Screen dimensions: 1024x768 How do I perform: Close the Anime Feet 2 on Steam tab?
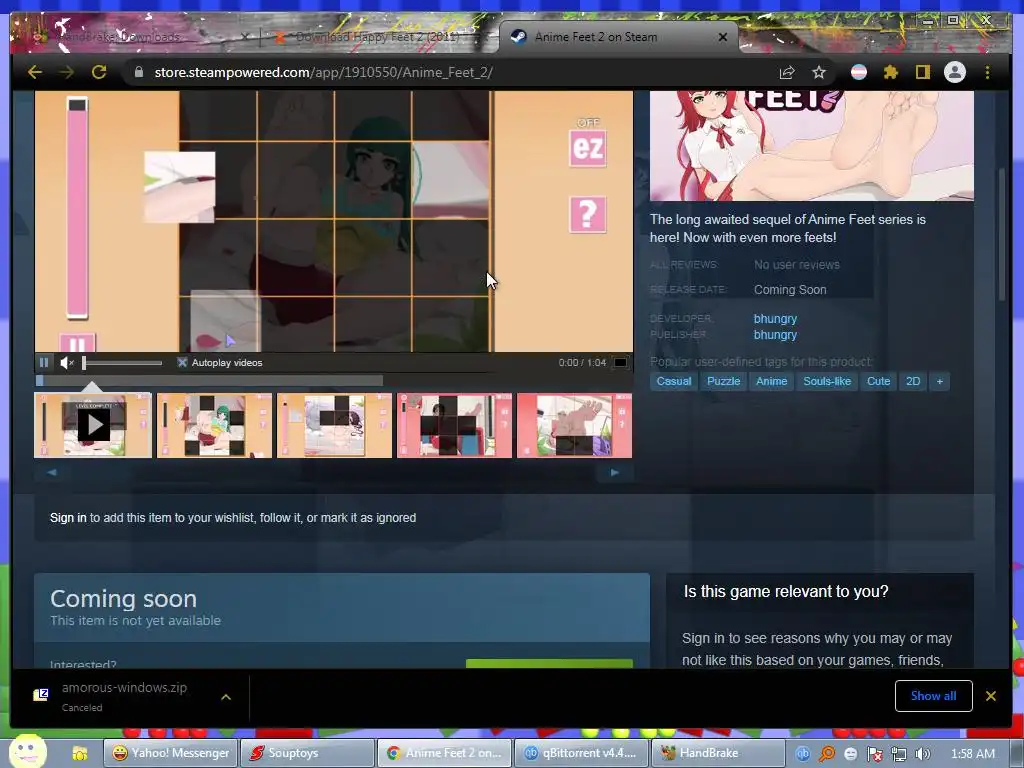pos(723,37)
